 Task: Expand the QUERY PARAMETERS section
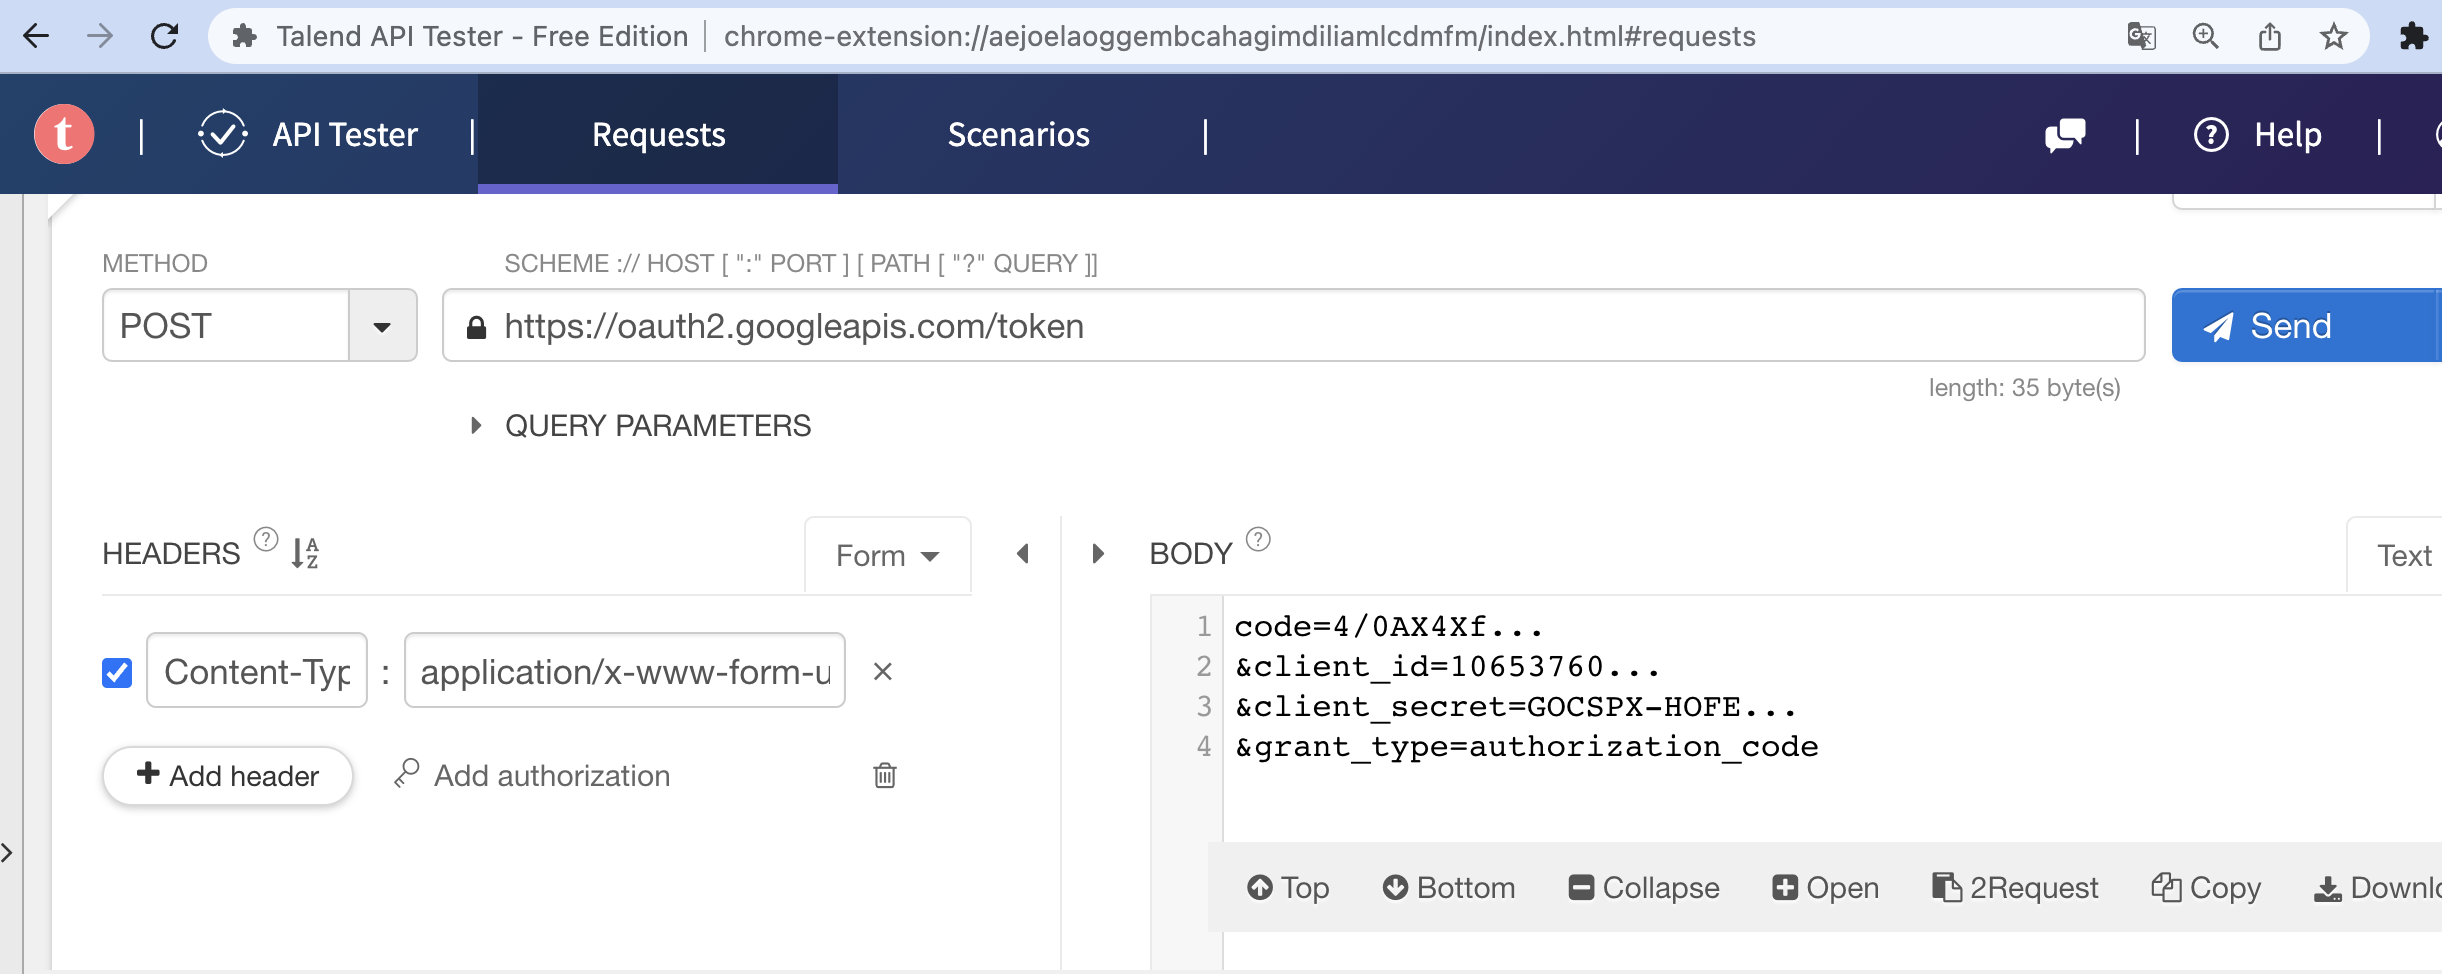[x=641, y=426]
